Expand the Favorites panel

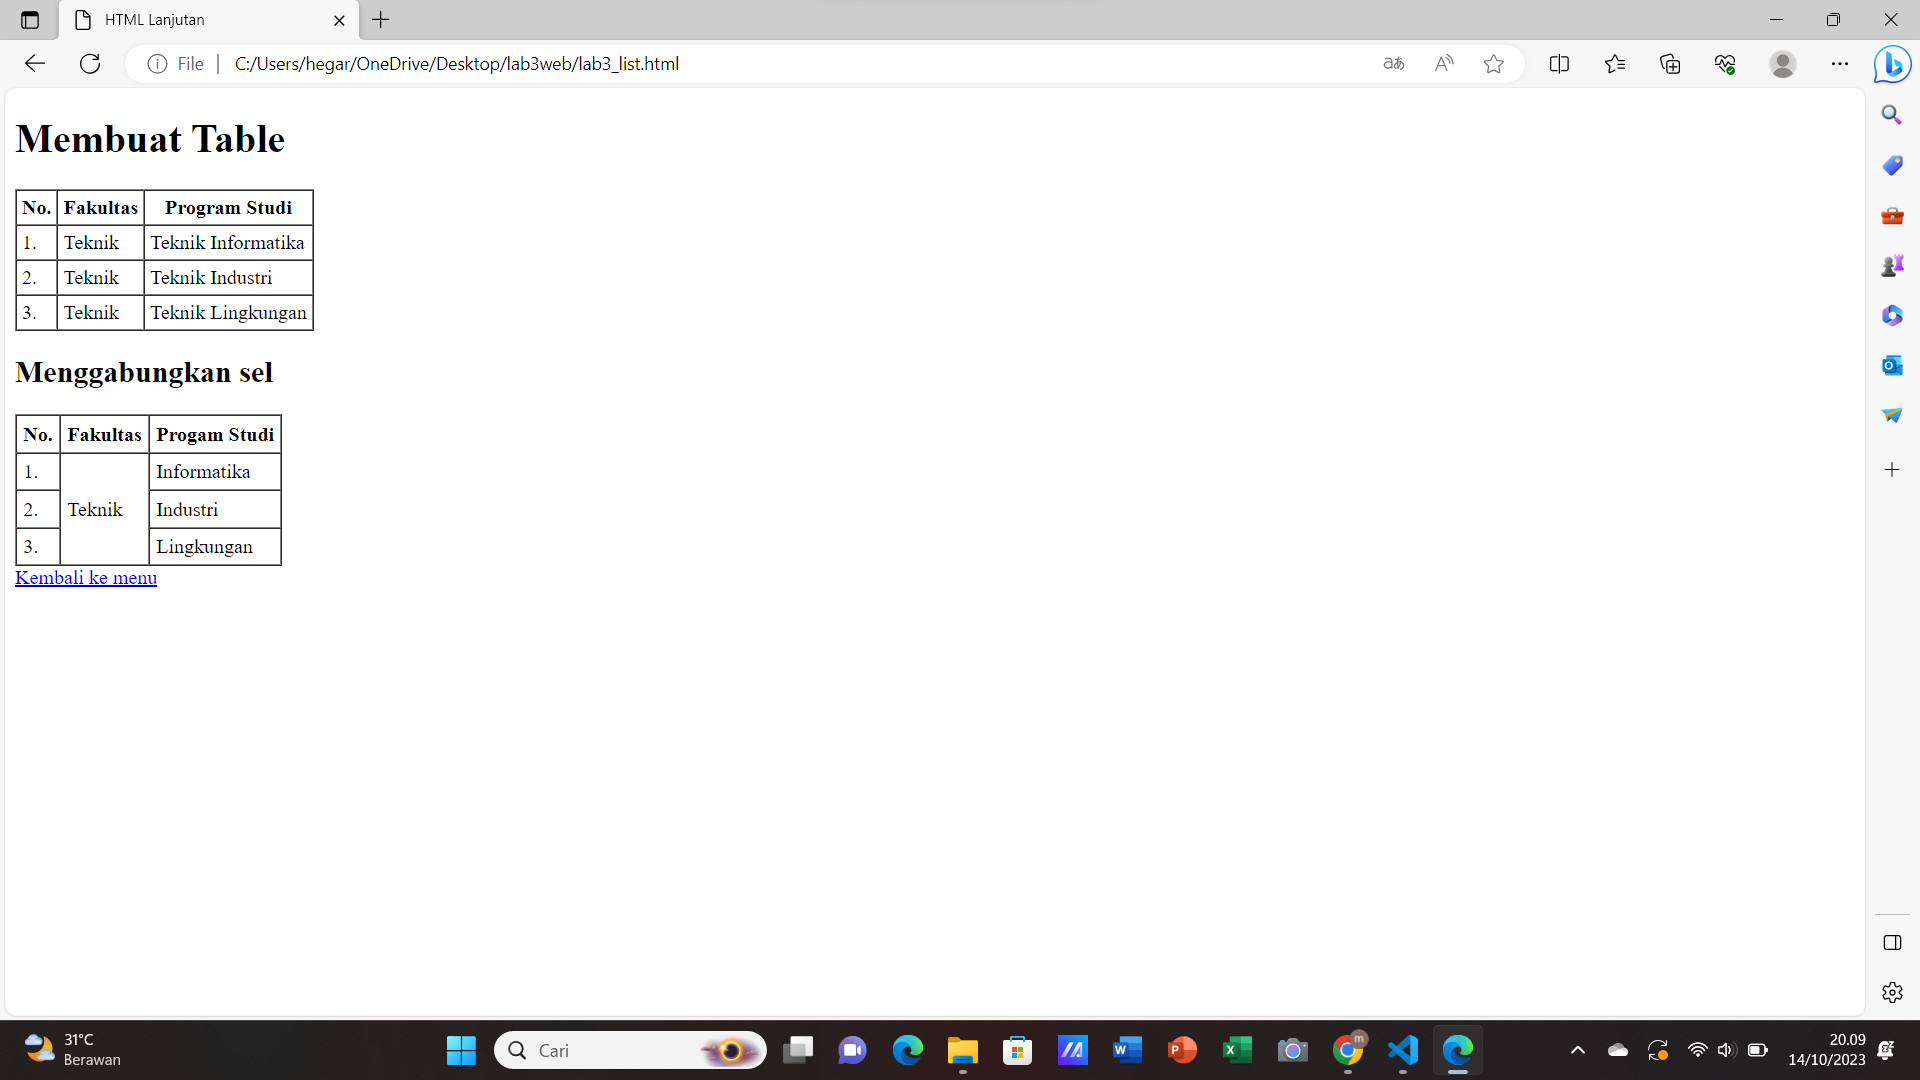1615,63
